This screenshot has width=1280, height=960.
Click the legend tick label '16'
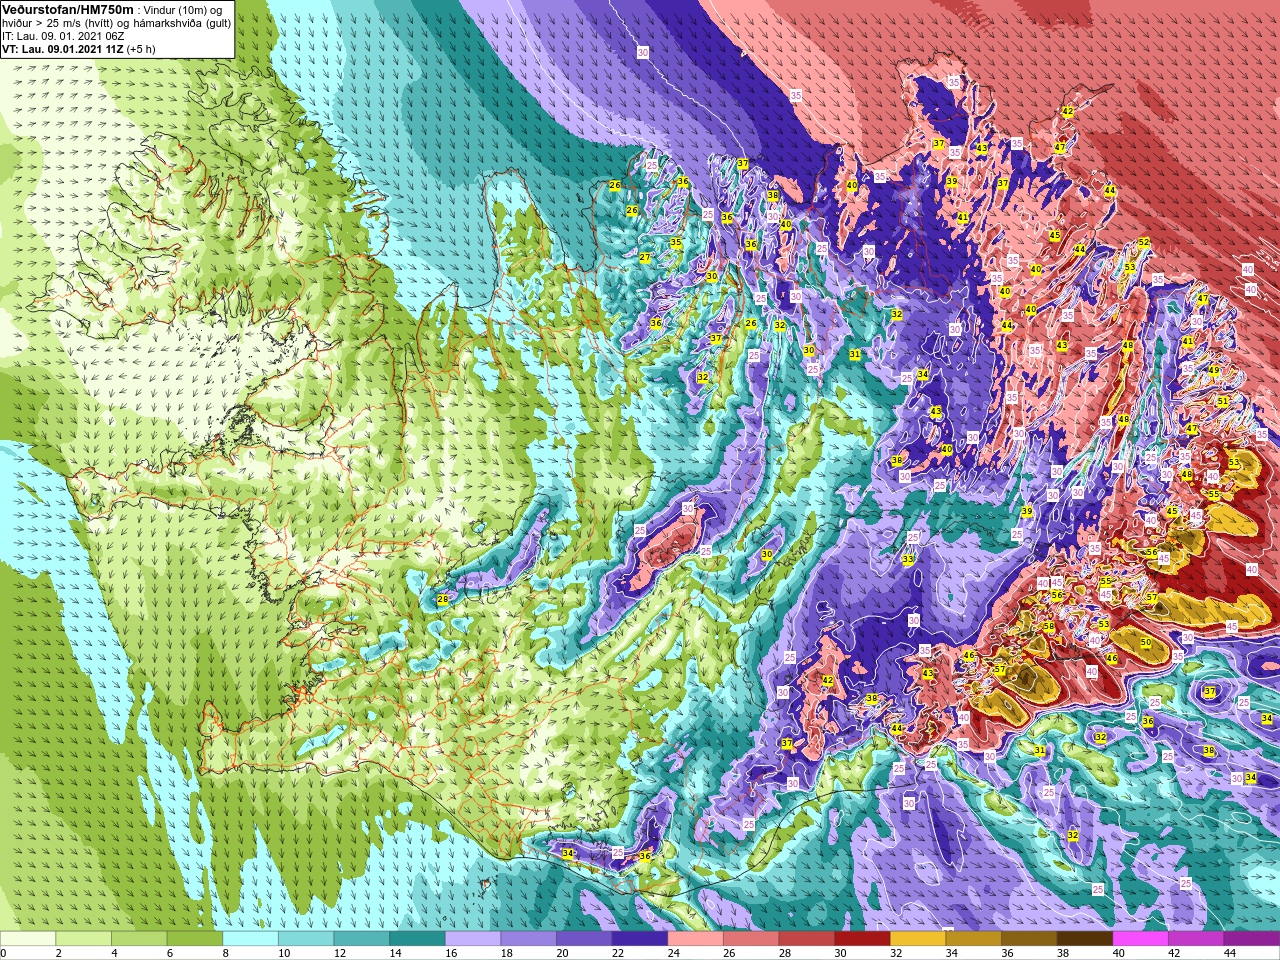[451, 953]
